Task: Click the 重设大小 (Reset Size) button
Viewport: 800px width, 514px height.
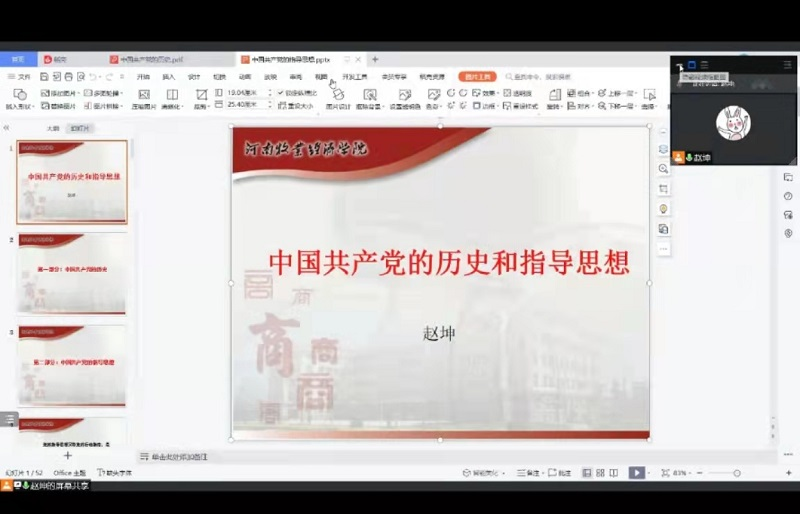Action: pos(296,105)
